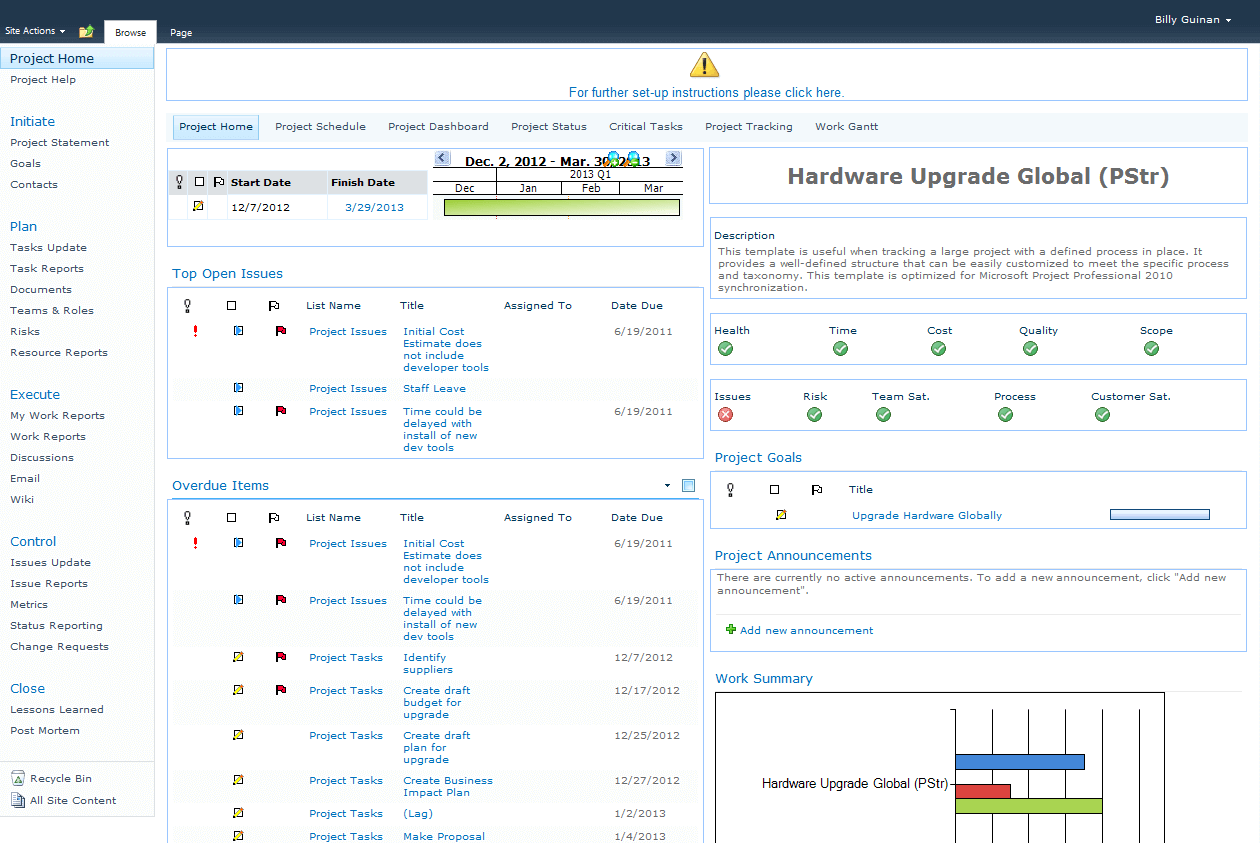Click the green plus Add new announcement icon
This screenshot has width=1260, height=843.
tap(731, 630)
